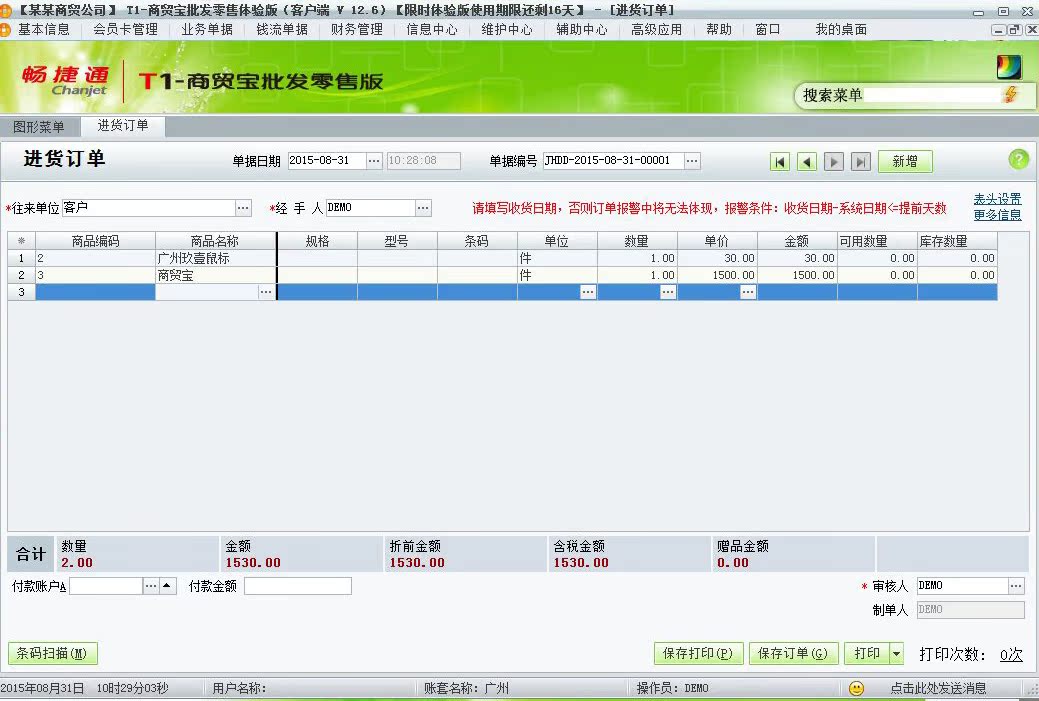Click the 新增 button
Viewport: 1039px width, 701px height.
coord(905,161)
